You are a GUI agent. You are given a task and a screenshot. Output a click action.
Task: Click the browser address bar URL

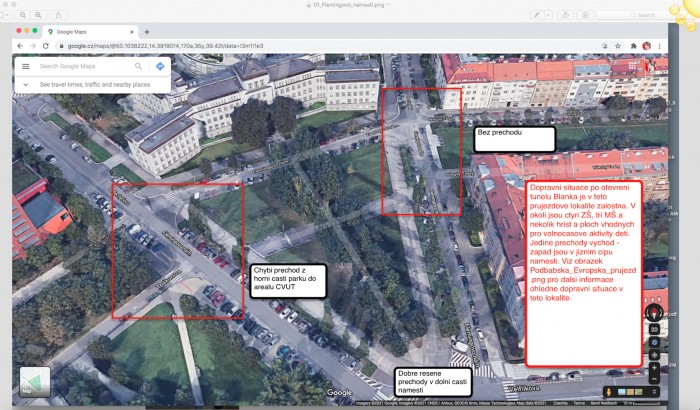166,46
